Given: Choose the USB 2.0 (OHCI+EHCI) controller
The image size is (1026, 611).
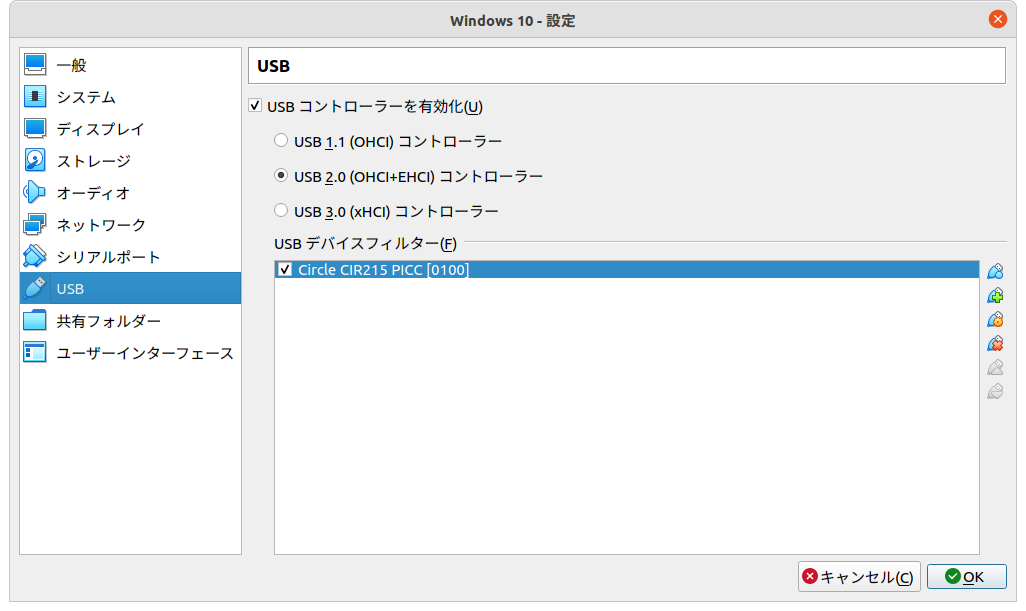Looking at the screenshot, I should point(281,176).
